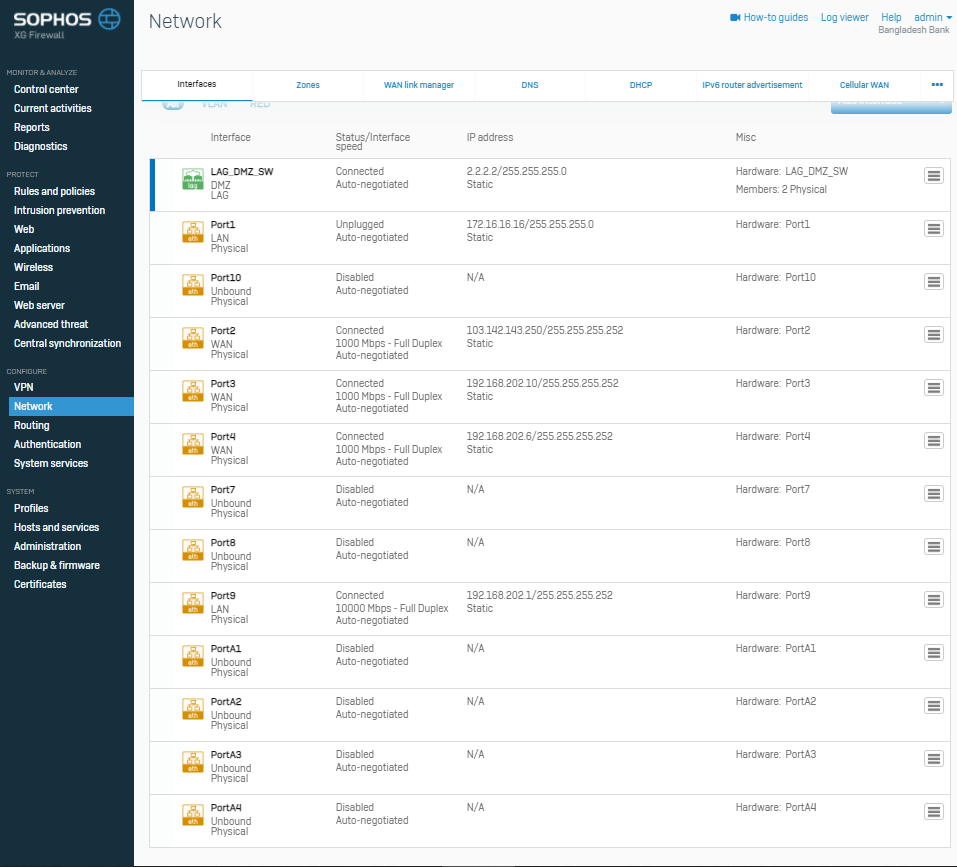Screen dimensions: 957x867
Task: Switch to the DNS tab
Action: (530, 85)
